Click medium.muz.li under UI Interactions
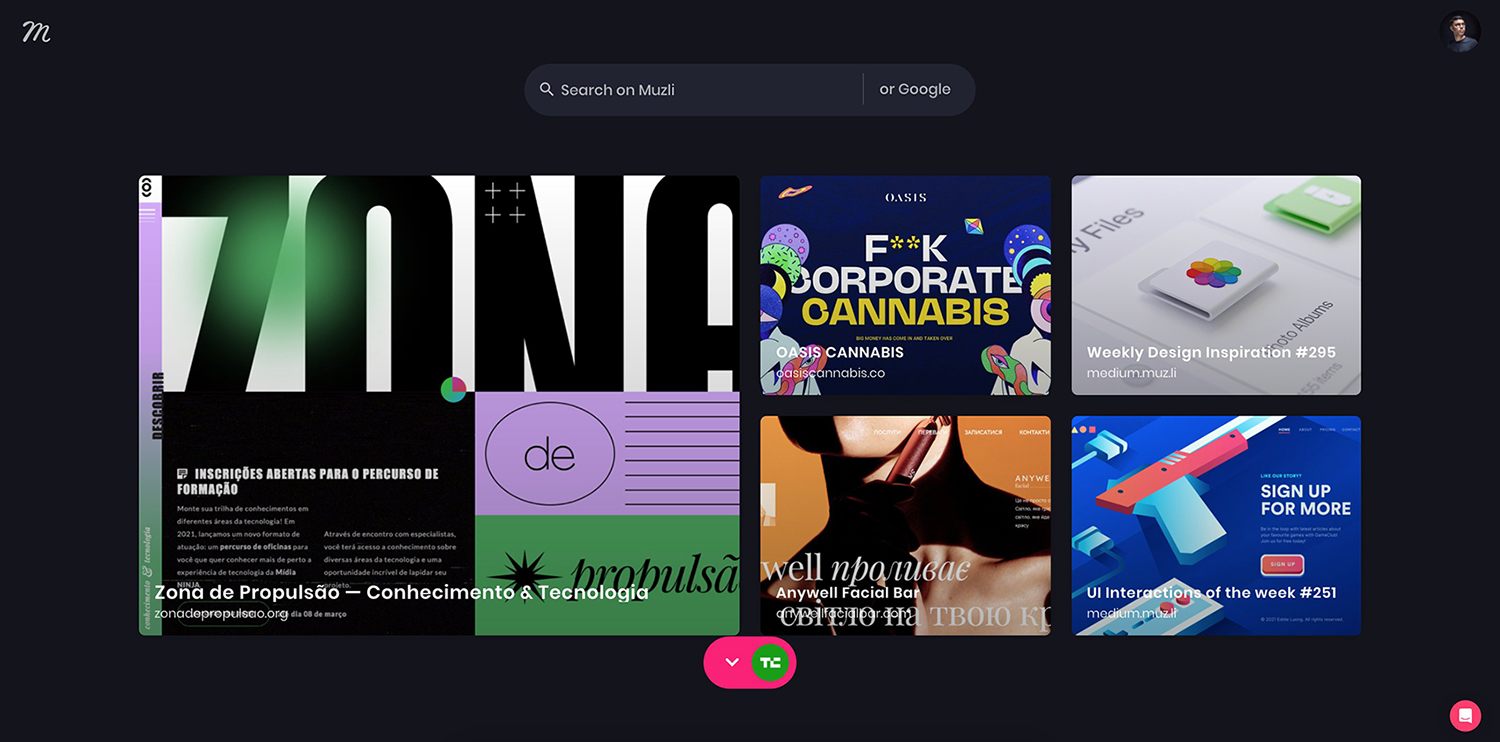This screenshot has height=742, width=1500. click(1131, 613)
